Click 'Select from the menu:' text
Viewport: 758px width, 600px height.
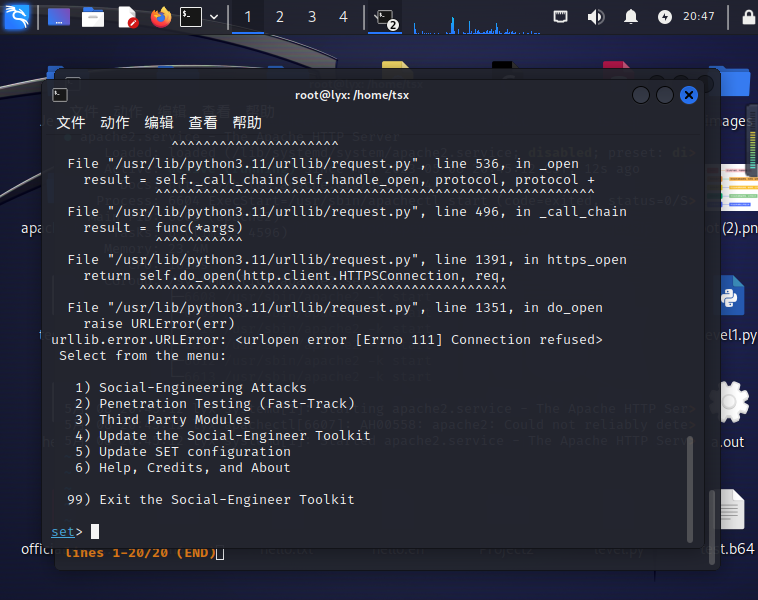(x=143, y=356)
